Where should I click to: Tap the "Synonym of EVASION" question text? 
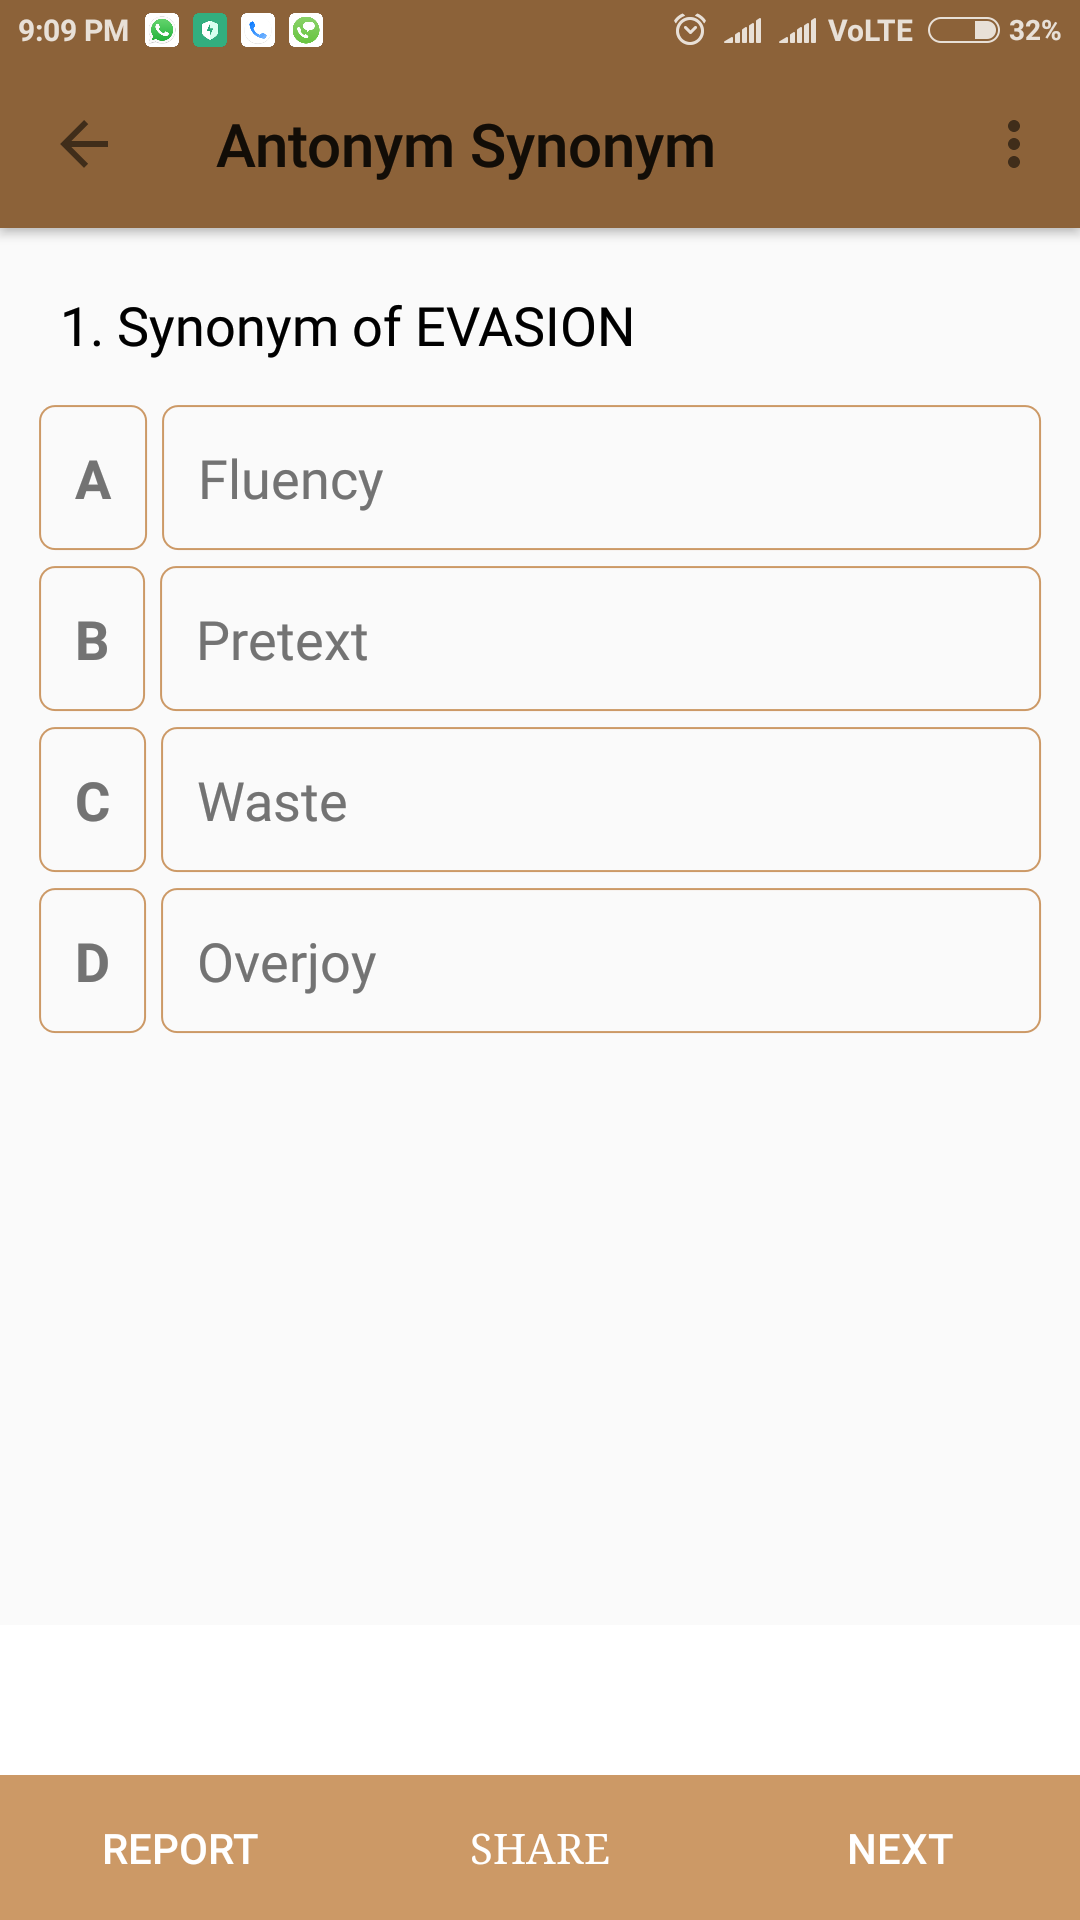tap(347, 327)
